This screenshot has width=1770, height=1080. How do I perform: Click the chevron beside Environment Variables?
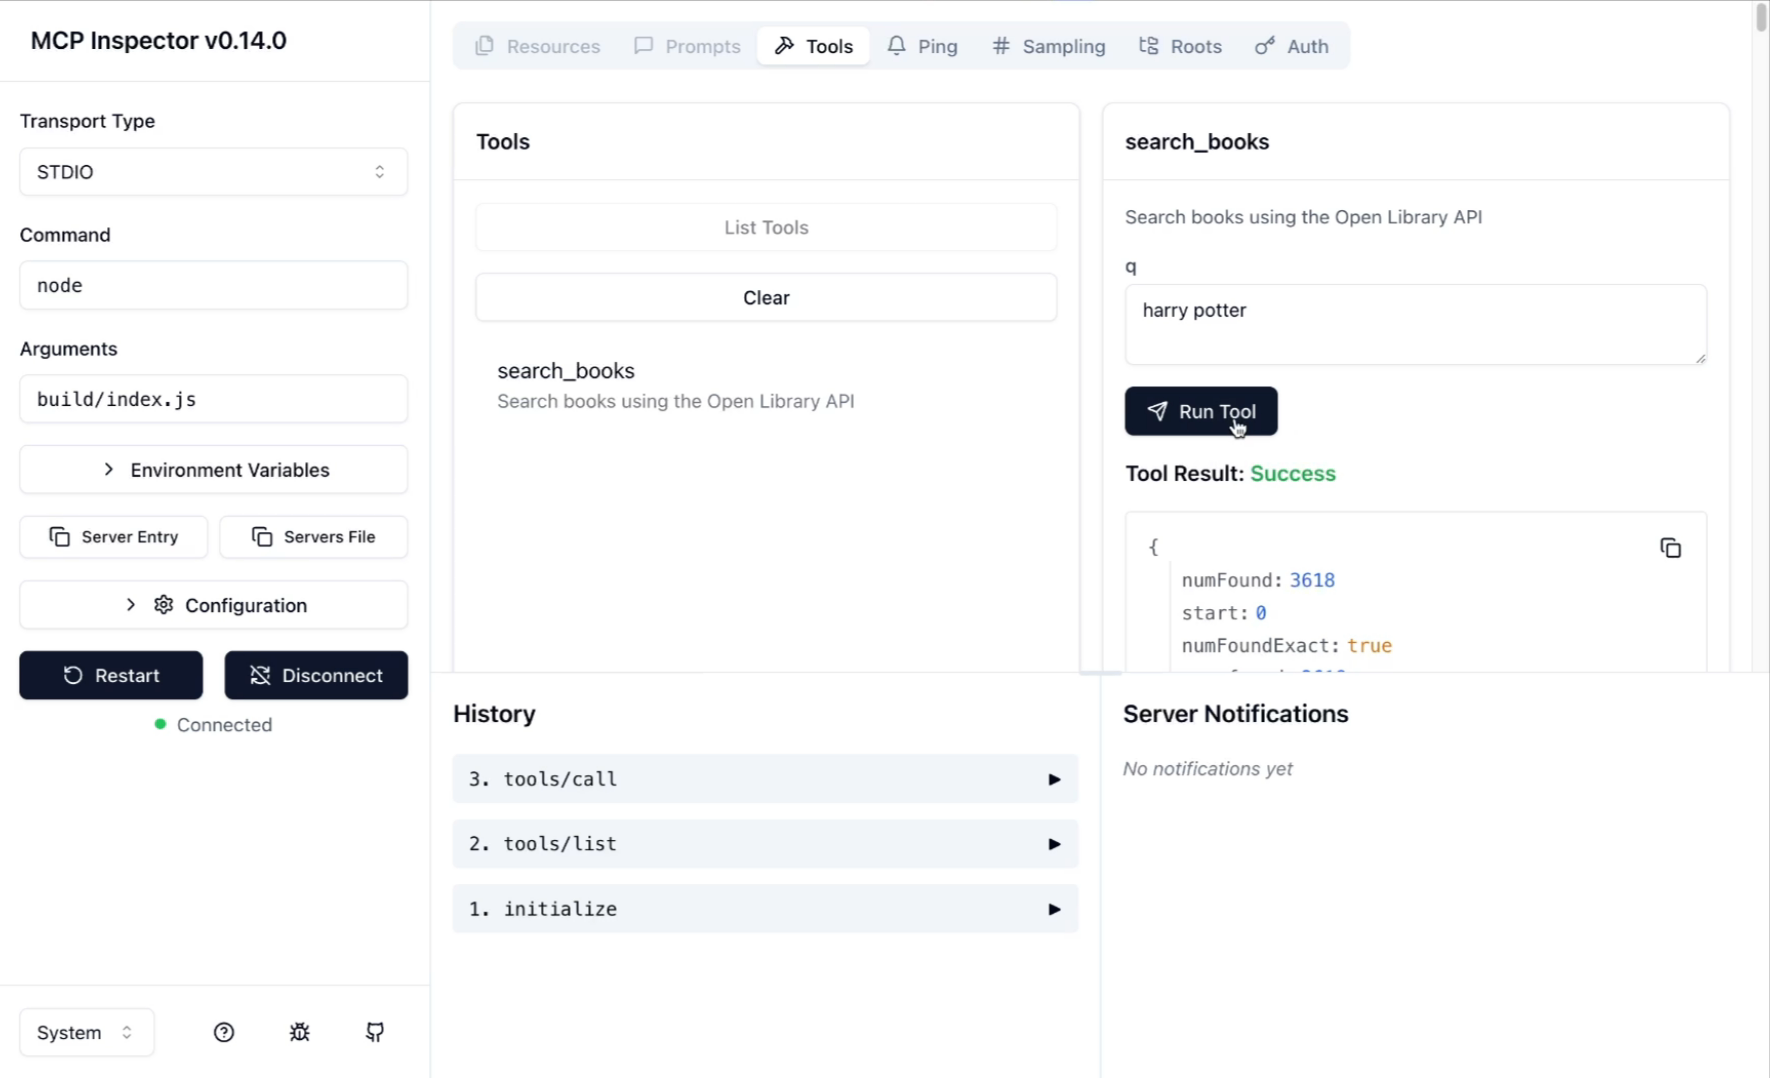point(109,470)
